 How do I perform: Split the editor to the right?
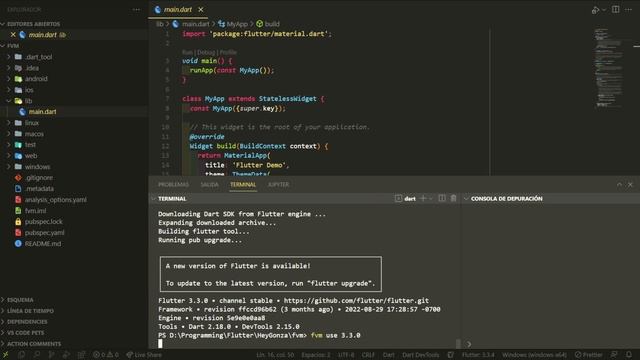(x=616, y=9)
